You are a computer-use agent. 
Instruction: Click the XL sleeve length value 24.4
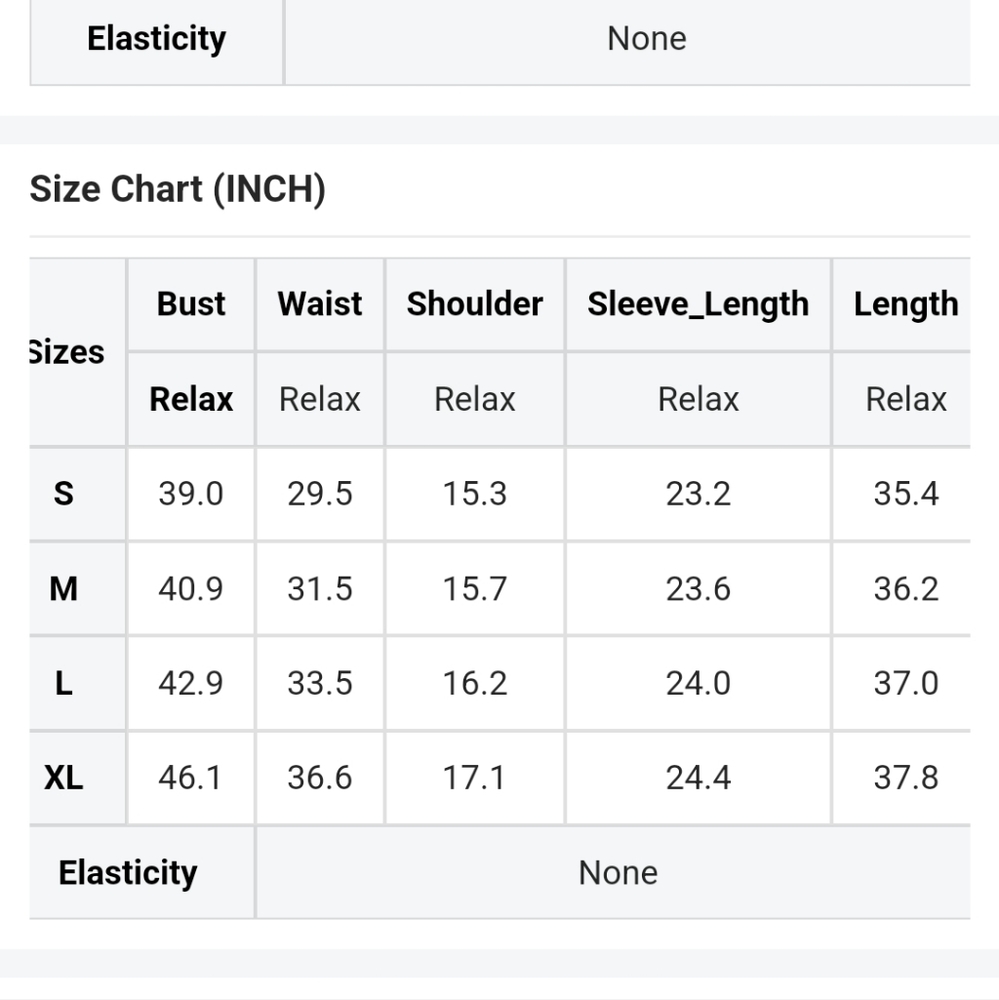tap(698, 777)
